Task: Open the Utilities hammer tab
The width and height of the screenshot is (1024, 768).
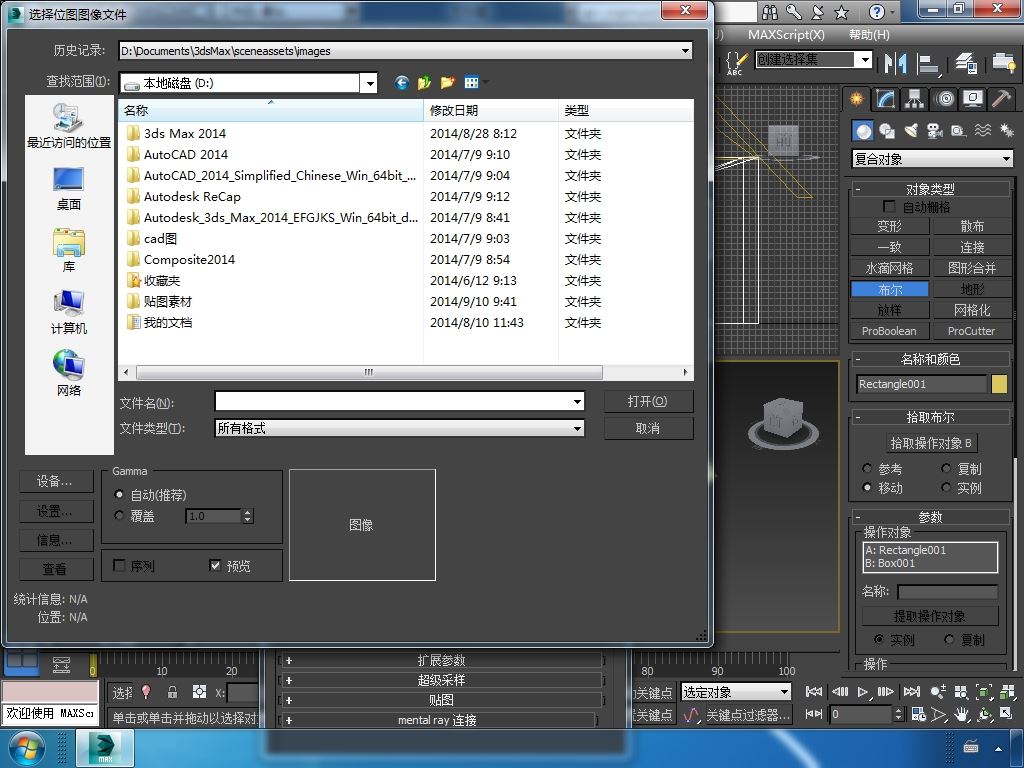Action: pyautogui.click(x=1001, y=99)
